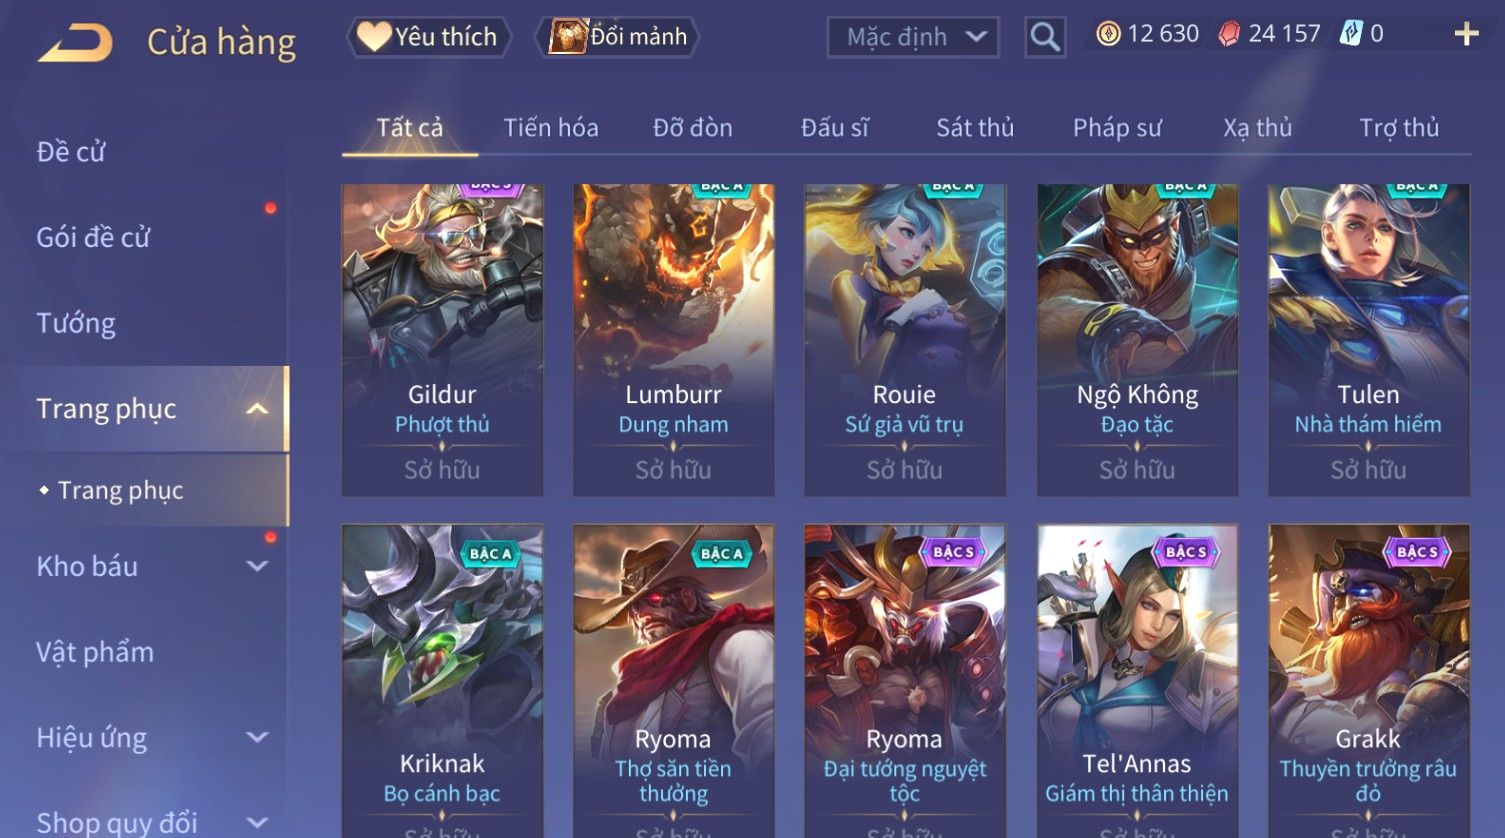The image size is (1505, 838).
Task: Click the red ruby currency icon
Action: click(x=1229, y=34)
